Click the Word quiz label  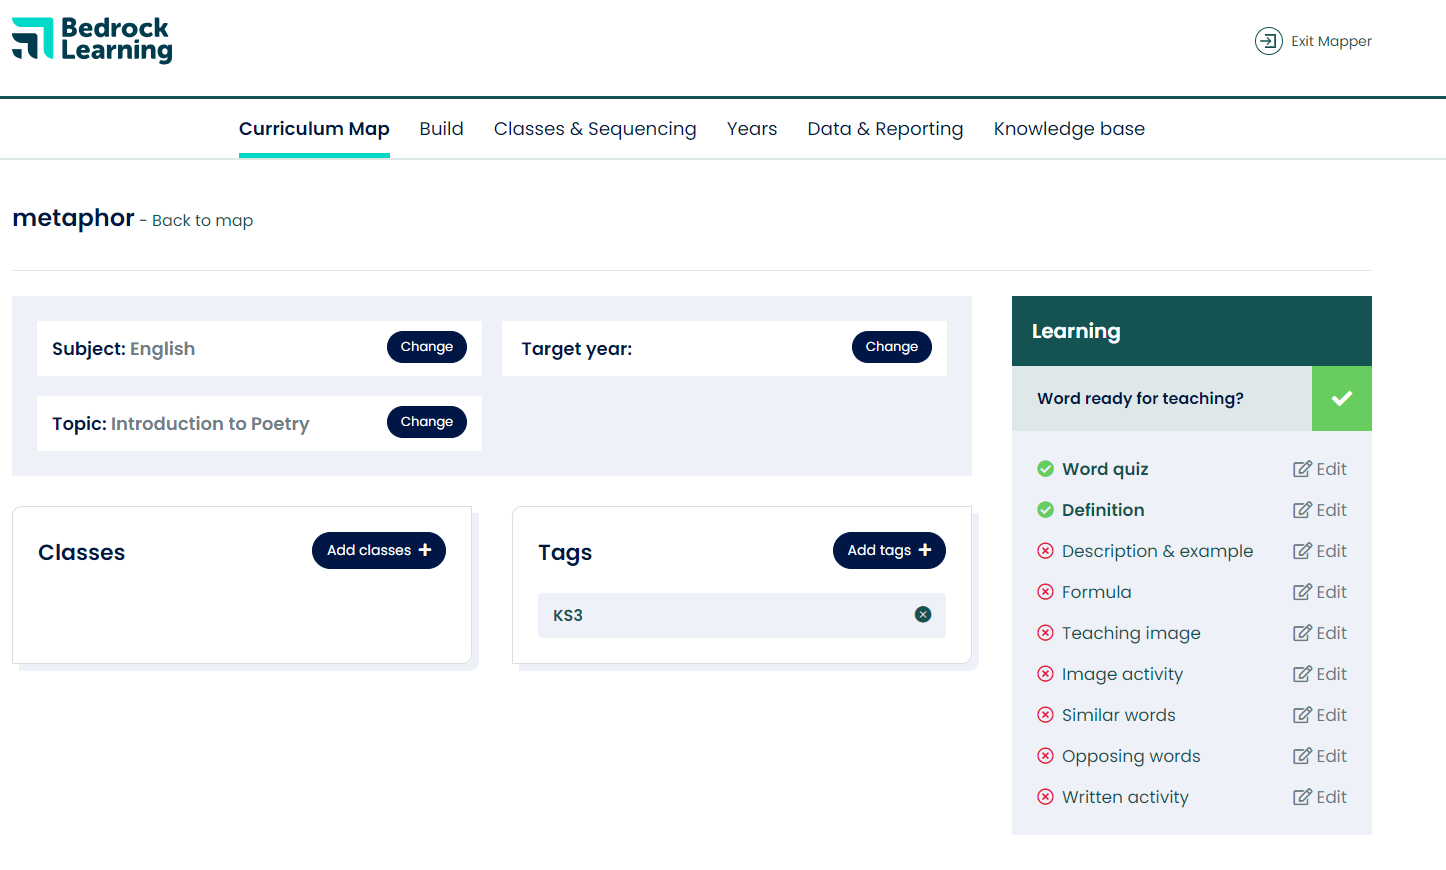coord(1105,469)
